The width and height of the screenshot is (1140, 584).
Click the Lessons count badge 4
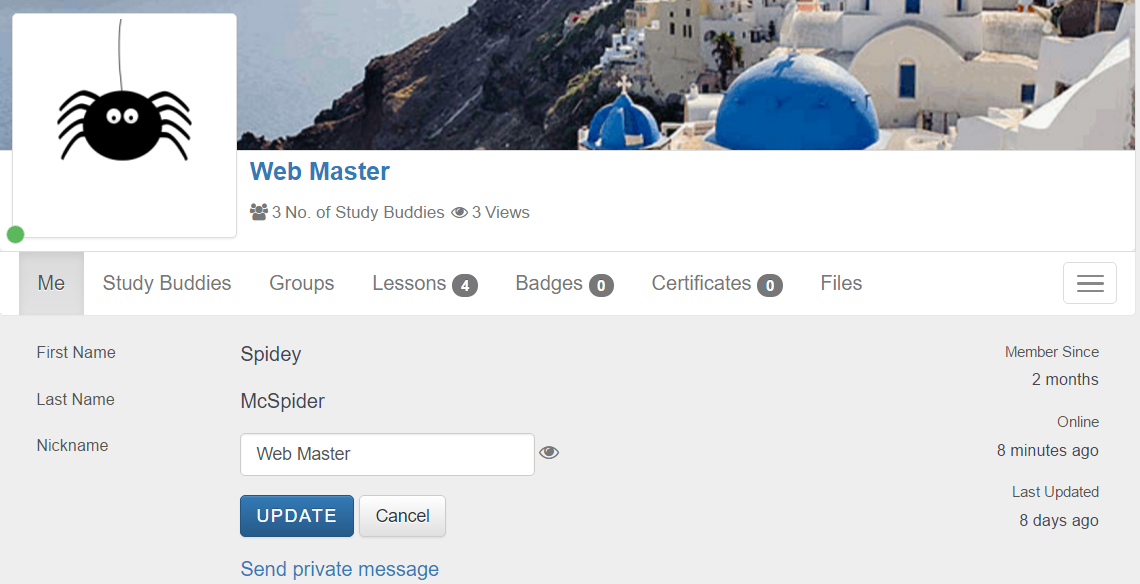coord(465,285)
